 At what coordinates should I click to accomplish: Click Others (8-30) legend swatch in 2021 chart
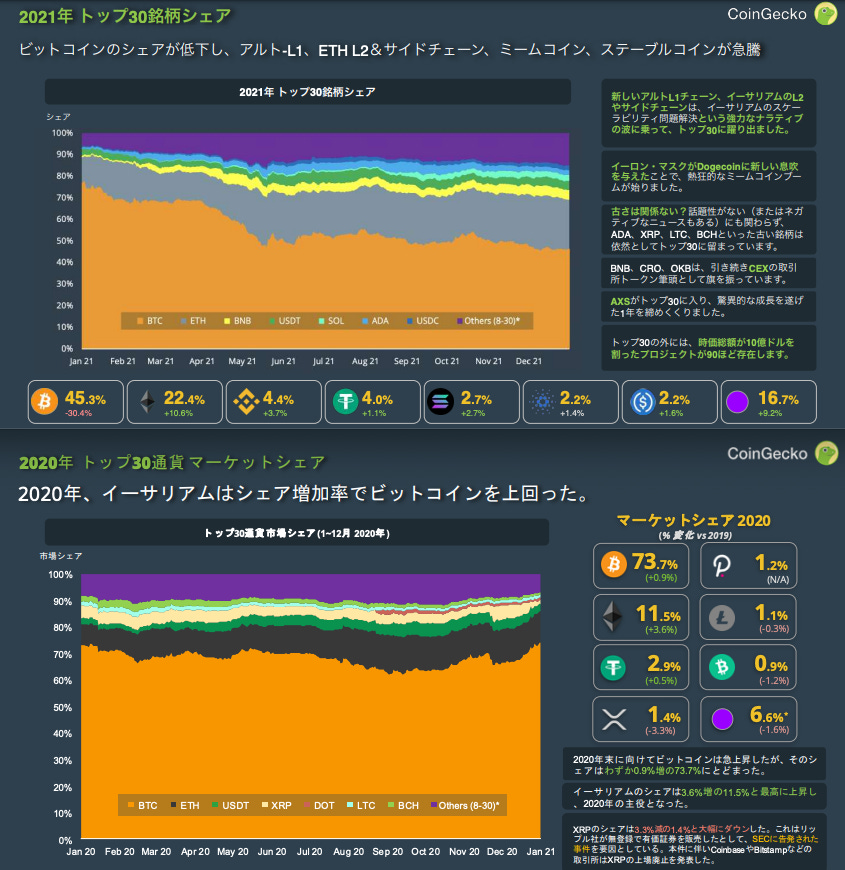459,321
